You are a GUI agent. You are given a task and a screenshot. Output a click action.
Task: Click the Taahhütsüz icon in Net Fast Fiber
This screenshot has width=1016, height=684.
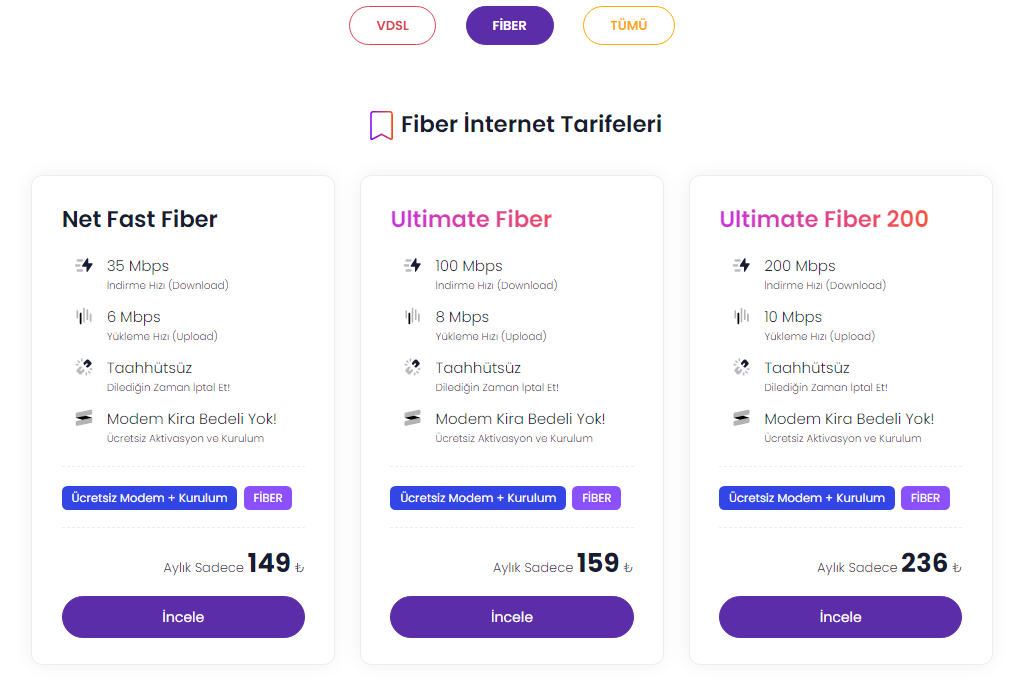(84, 367)
